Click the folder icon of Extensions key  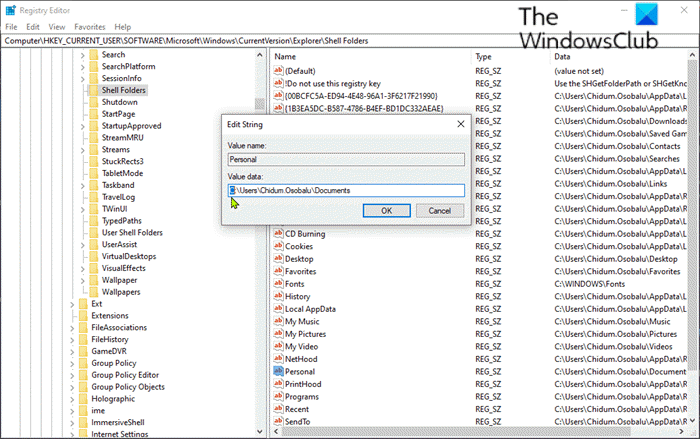pos(83,316)
